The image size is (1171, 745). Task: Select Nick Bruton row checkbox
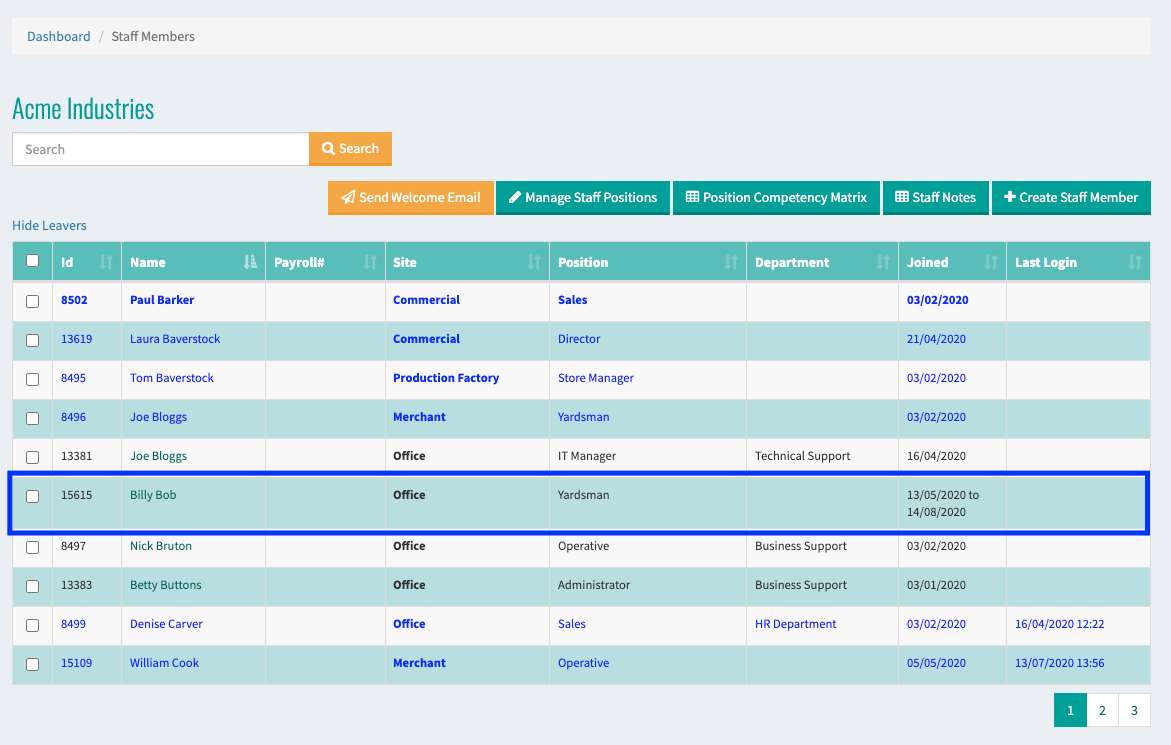pyautogui.click(x=32, y=547)
